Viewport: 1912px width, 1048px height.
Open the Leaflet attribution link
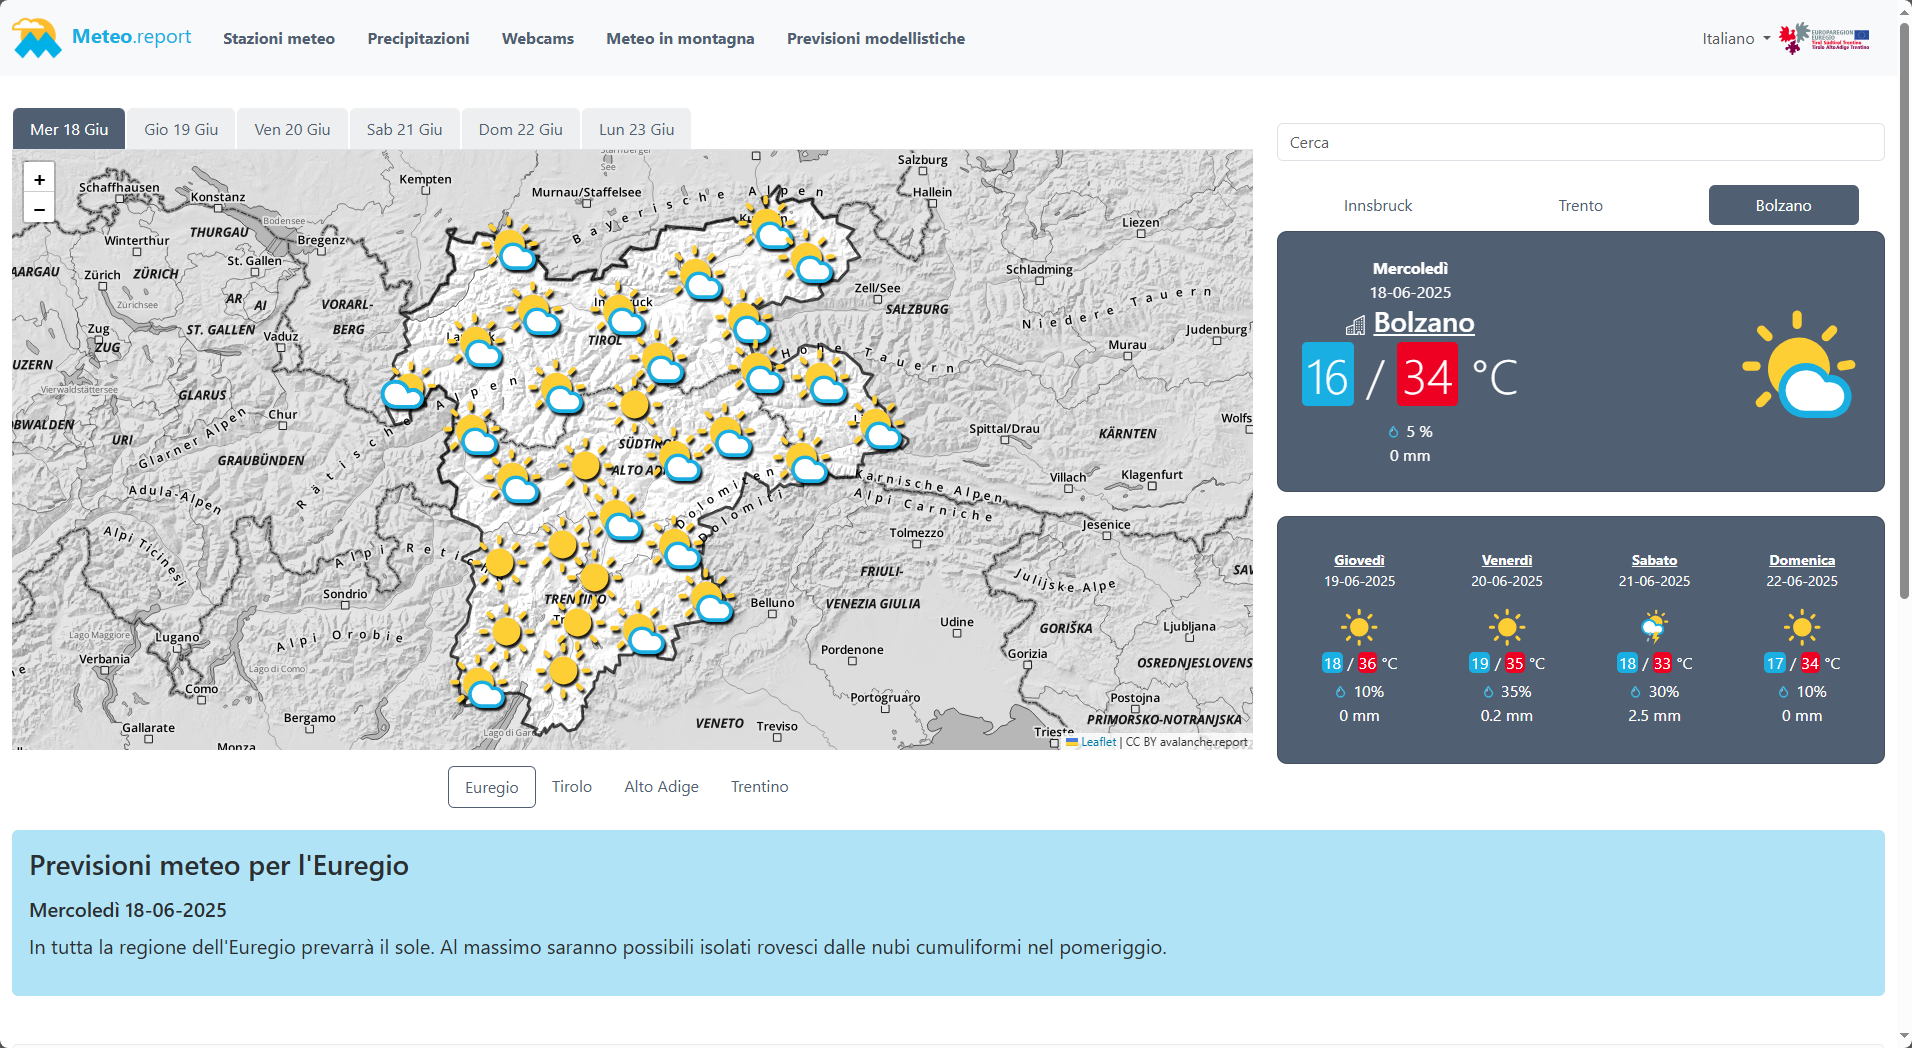click(x=1097, y=742)
